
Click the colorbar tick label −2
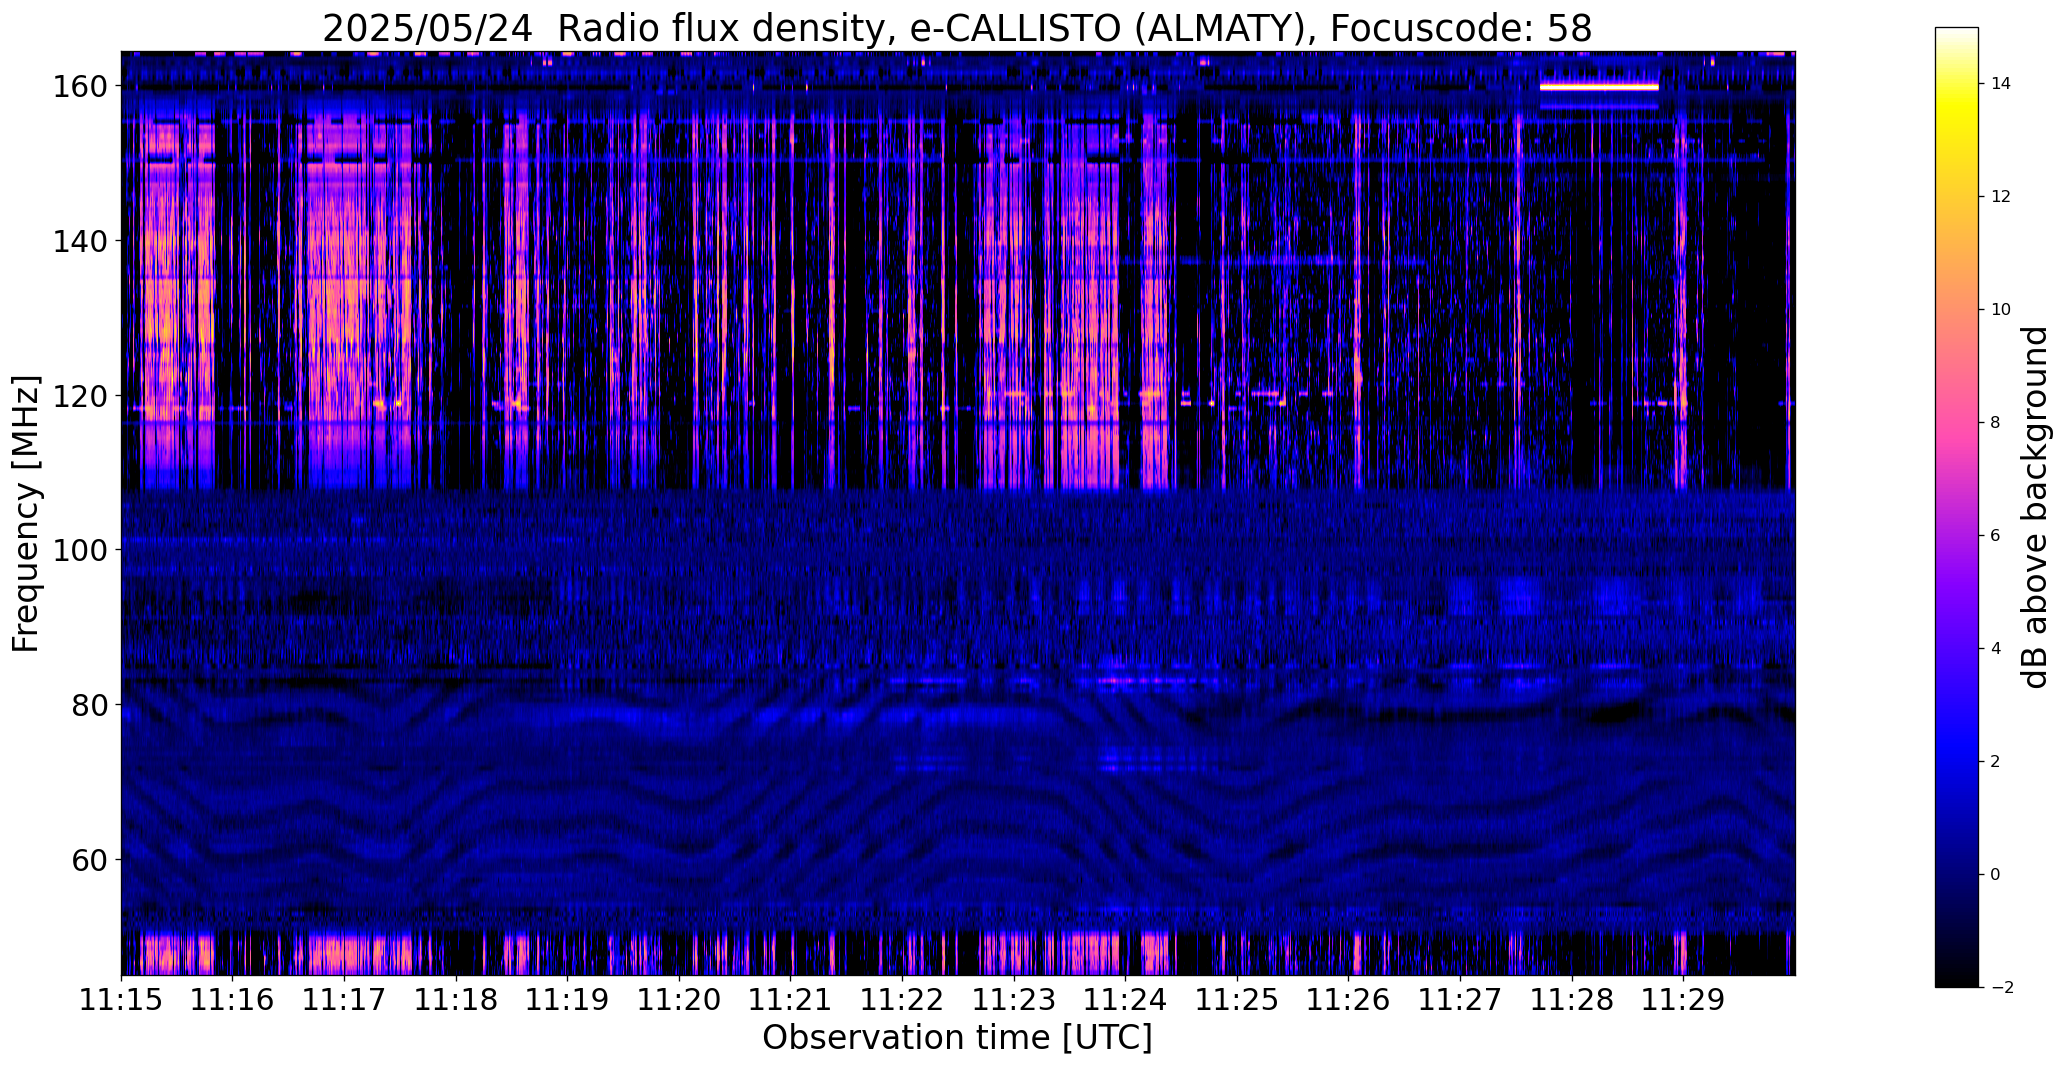[x=2001, y=988]
